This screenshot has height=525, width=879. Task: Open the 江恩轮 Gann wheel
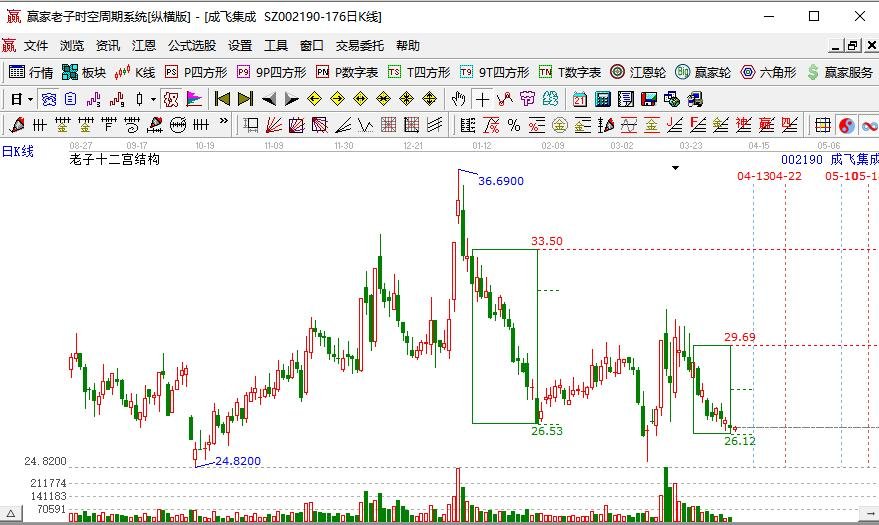coord(638,72)
